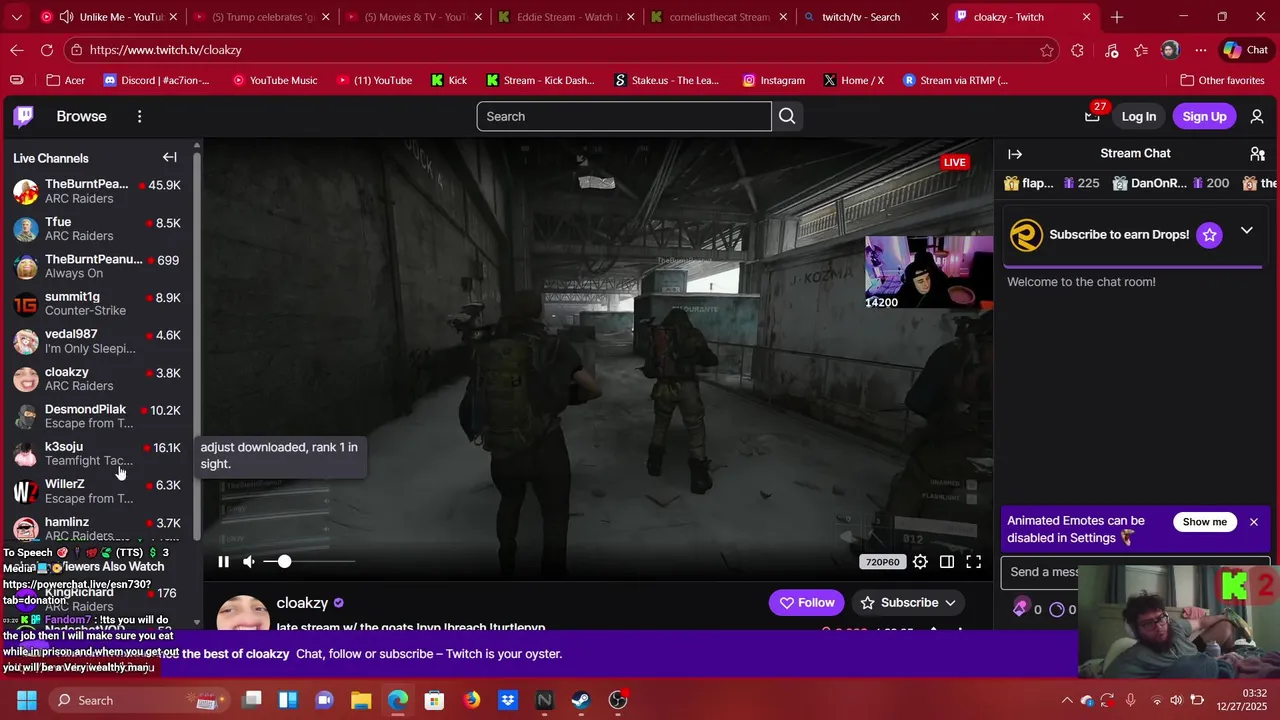Click the taskbar Search box
The image size is (1280, 720).
click(138, 700)
